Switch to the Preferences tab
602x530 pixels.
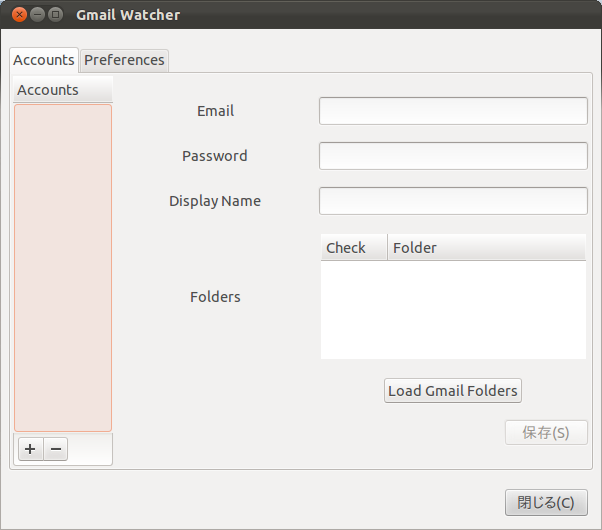(124, 60)
